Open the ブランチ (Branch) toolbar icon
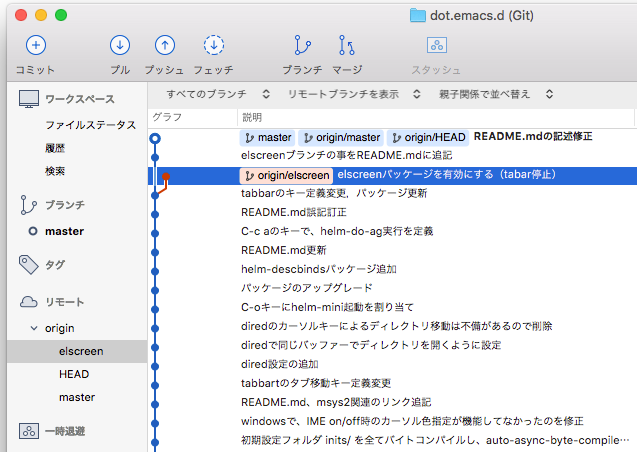Viewport: 637px width, 452px height. [x=302, y=45]
